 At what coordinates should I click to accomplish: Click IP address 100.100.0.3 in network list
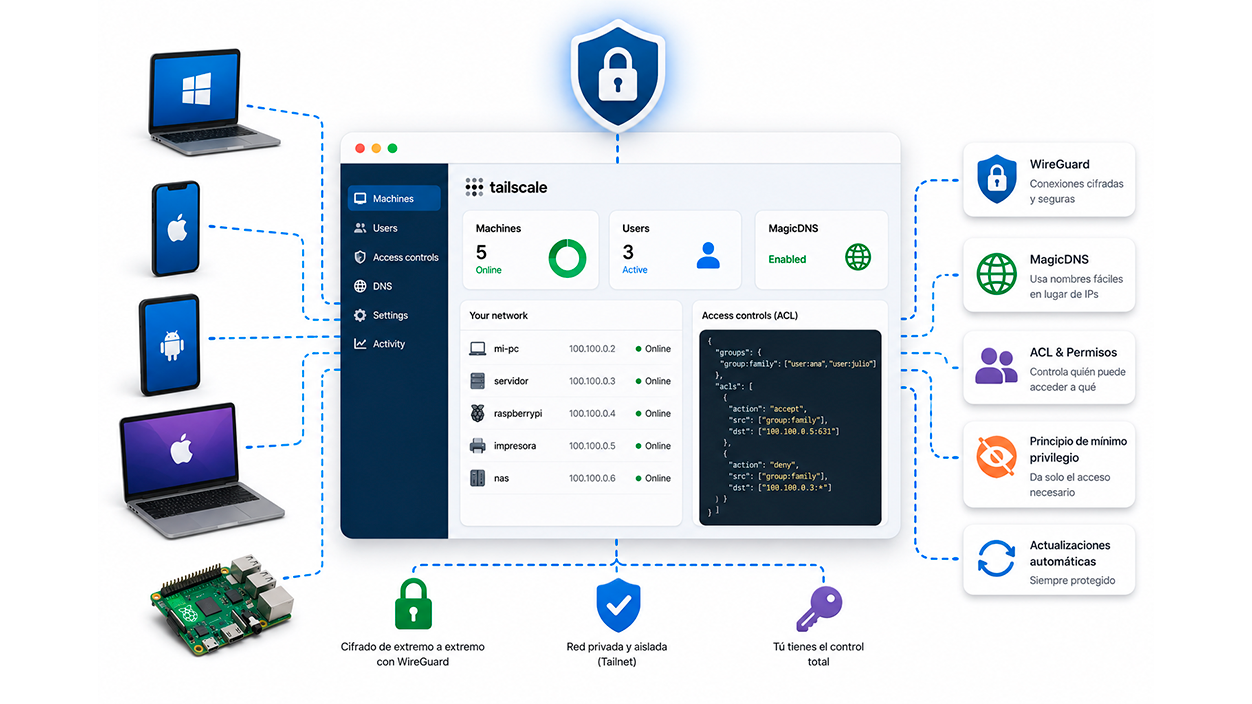[592, 381]
